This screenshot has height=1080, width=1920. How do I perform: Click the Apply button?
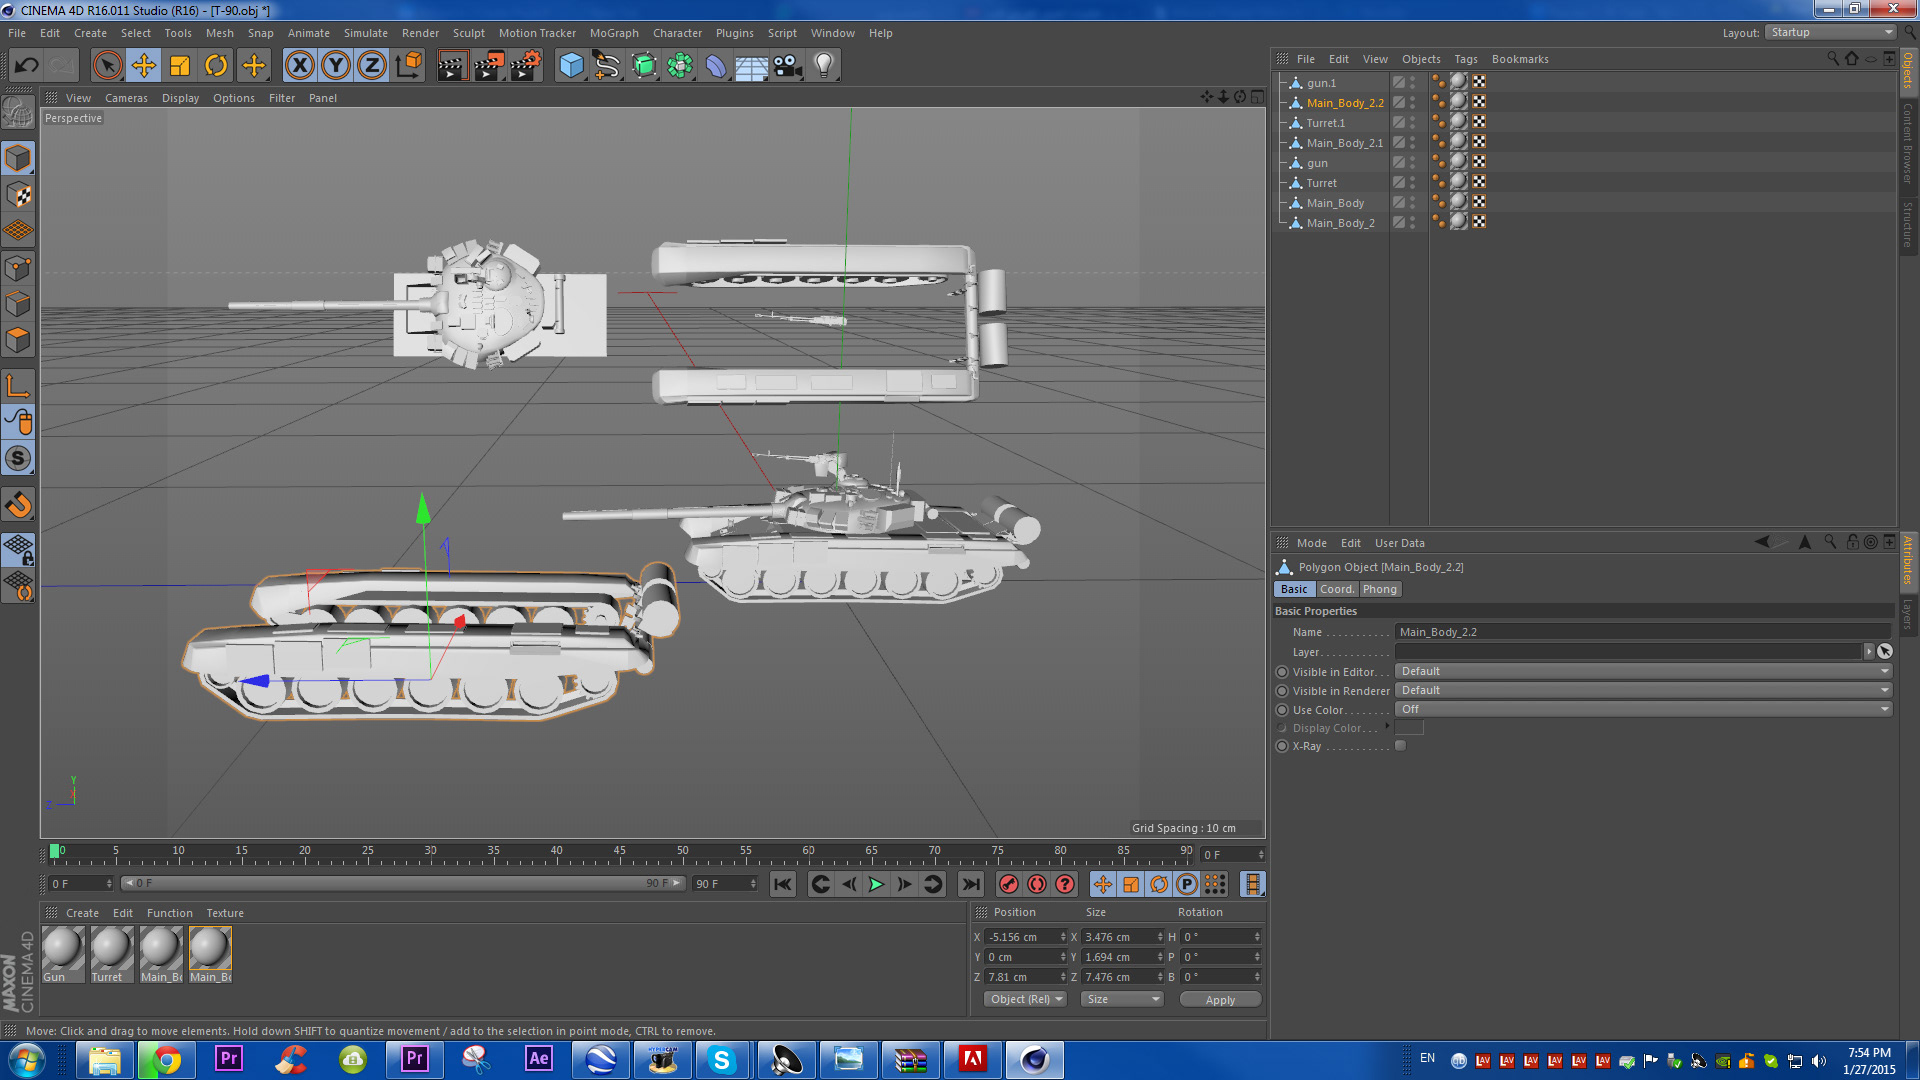tap(1219, 1000)
